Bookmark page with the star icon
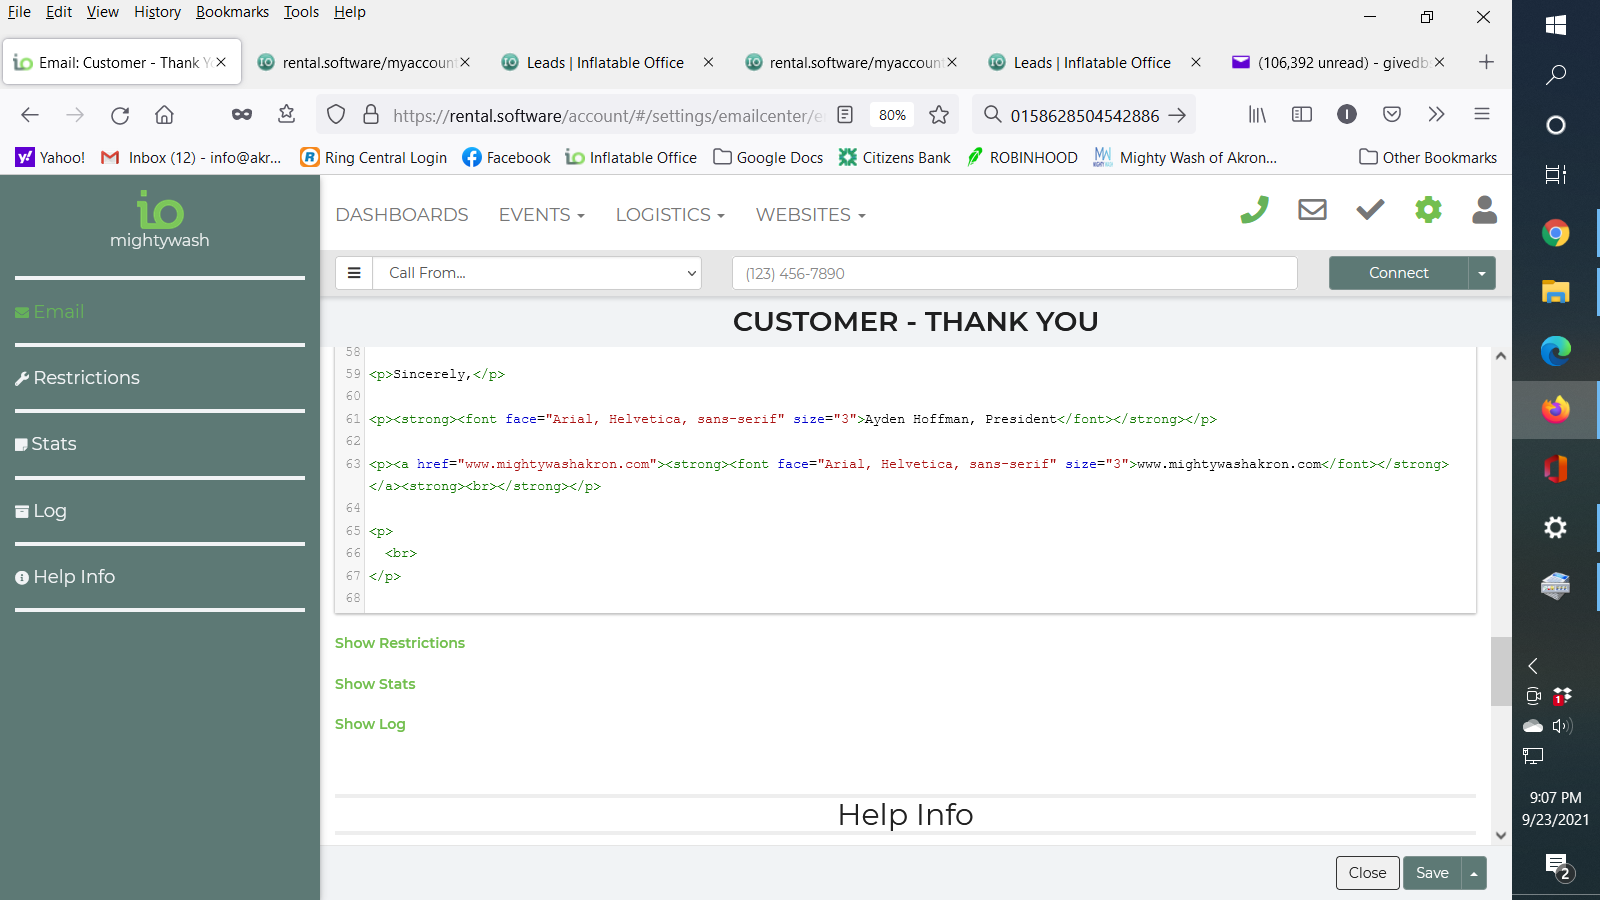The image size is (1600, 900). click(938, 115)
